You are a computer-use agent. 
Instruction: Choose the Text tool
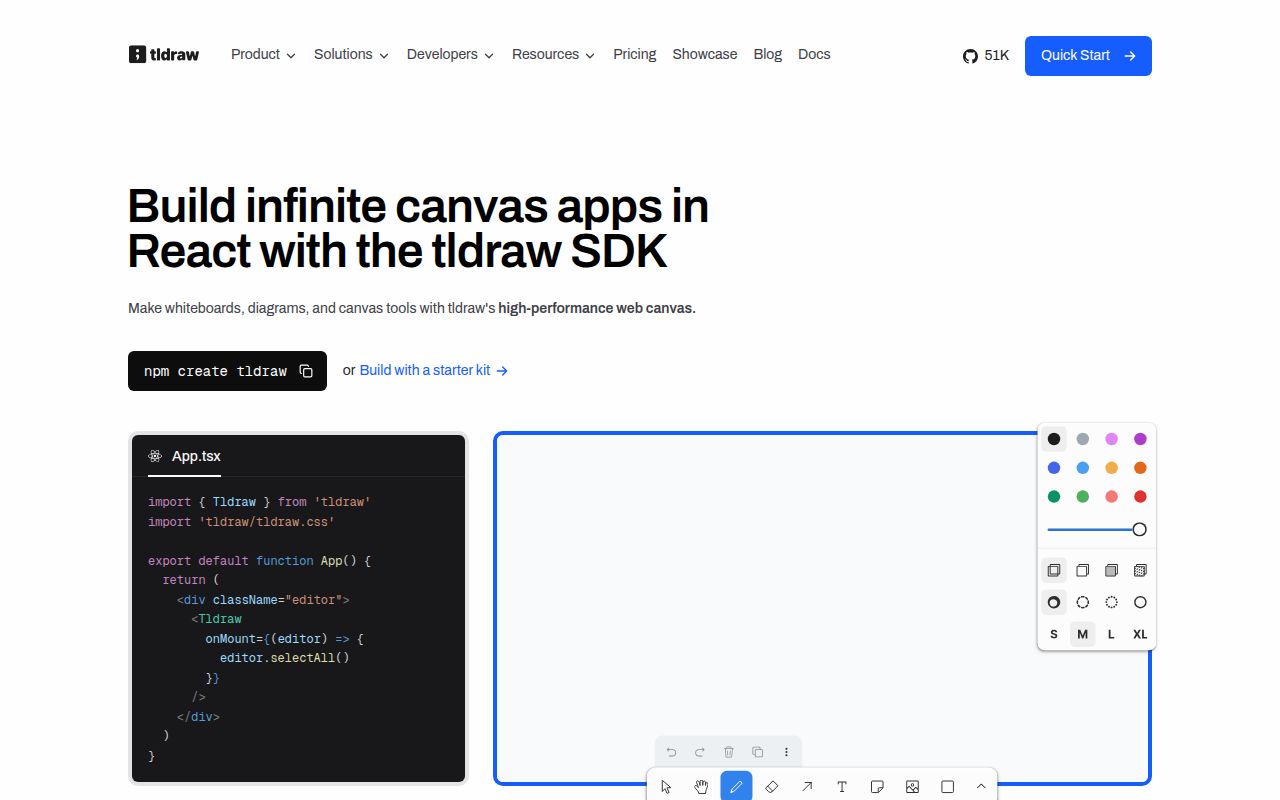pyautogui.click(x=842, y=787)
